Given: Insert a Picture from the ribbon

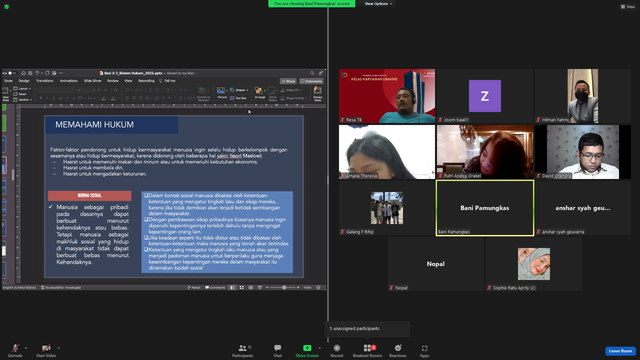Looking at the screenshot, I should click(x=222, y=93).
